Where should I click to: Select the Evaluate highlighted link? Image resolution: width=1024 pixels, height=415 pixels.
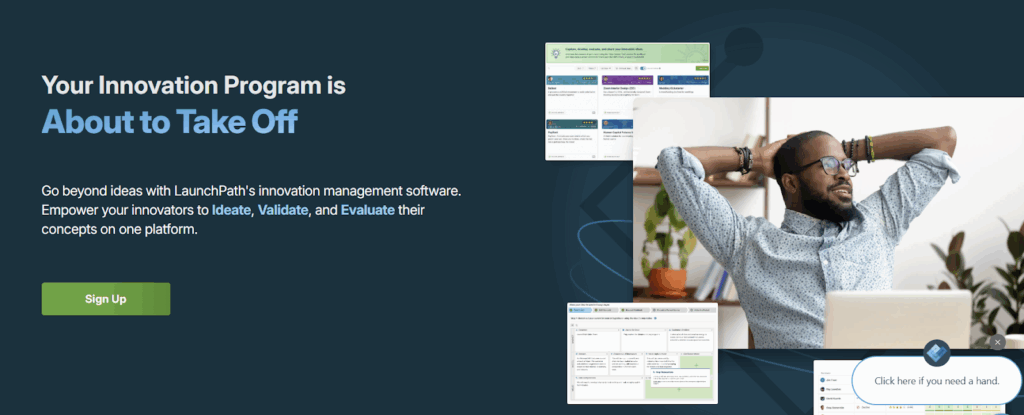point(368,210)
